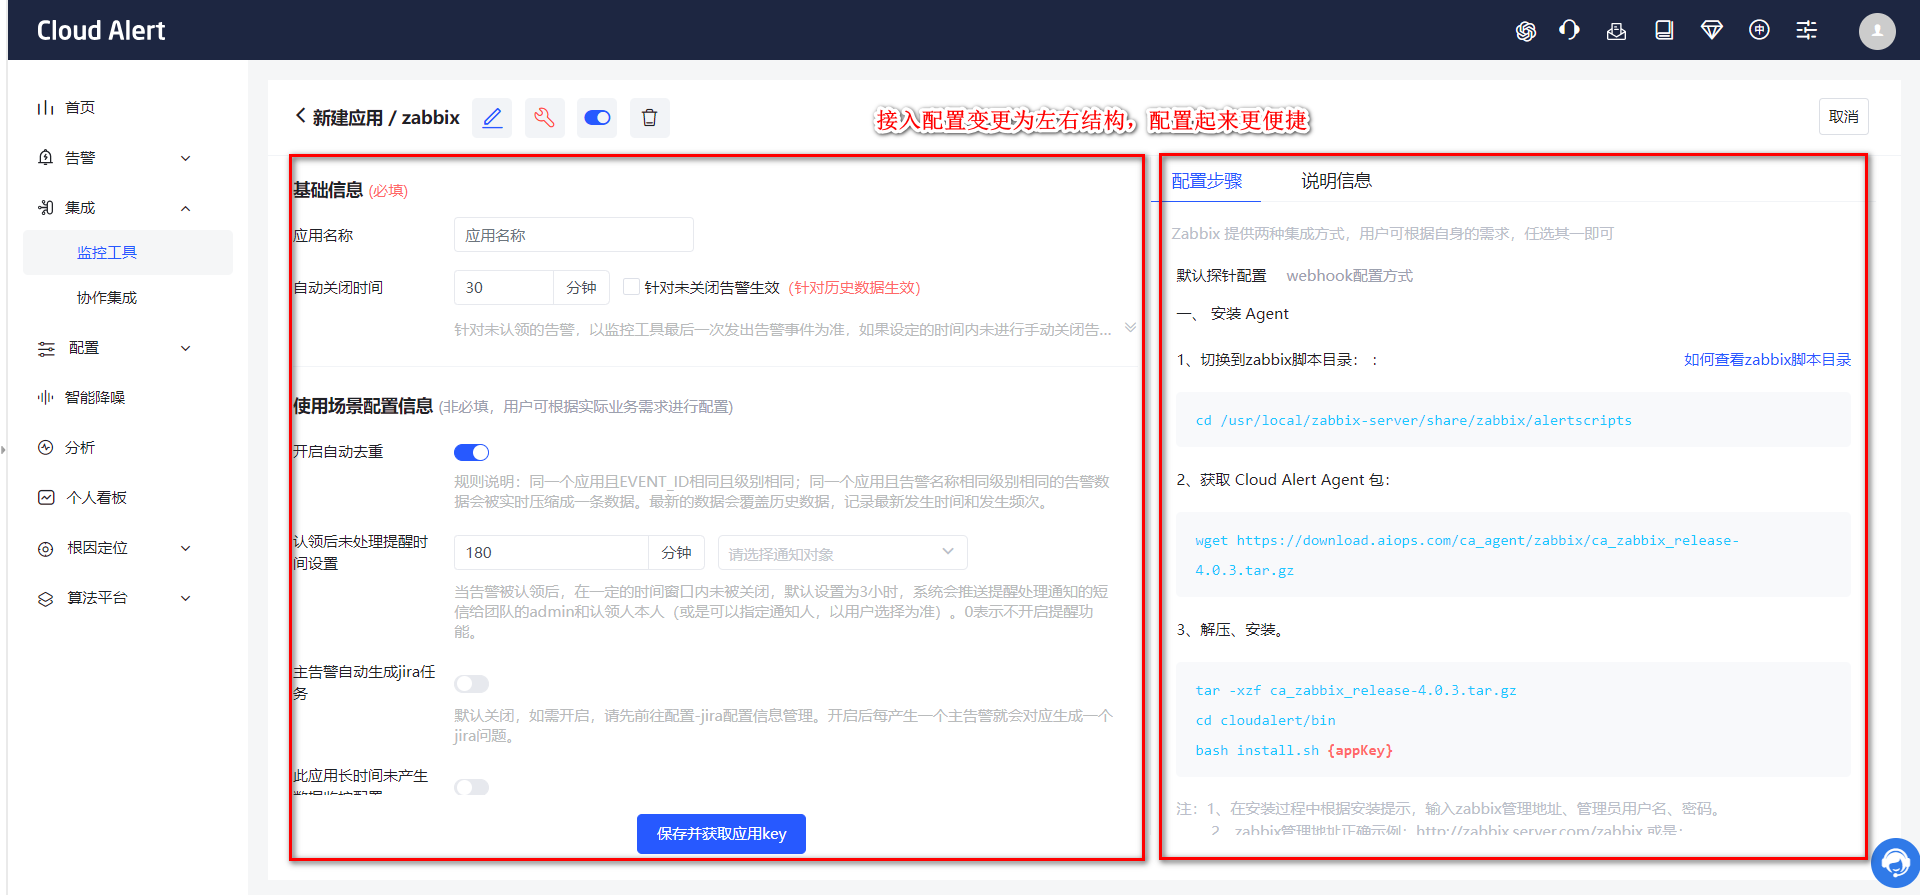This screenshot has width=1920, height=895.
Task: Click the reminder time field showing 180
Action: coord(551,552)
